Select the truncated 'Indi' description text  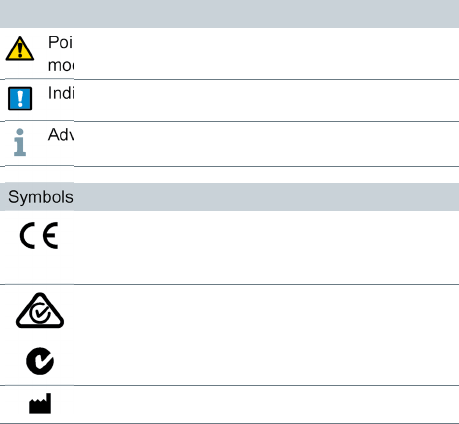click(x=61, y=93)
